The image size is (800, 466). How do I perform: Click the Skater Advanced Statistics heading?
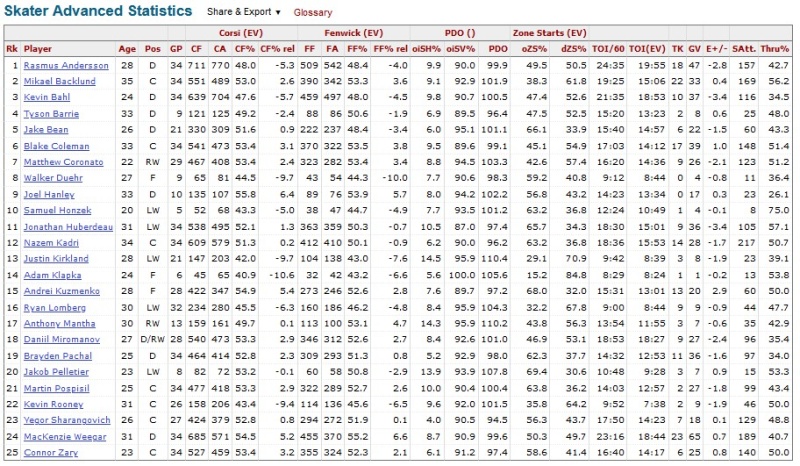98,11
